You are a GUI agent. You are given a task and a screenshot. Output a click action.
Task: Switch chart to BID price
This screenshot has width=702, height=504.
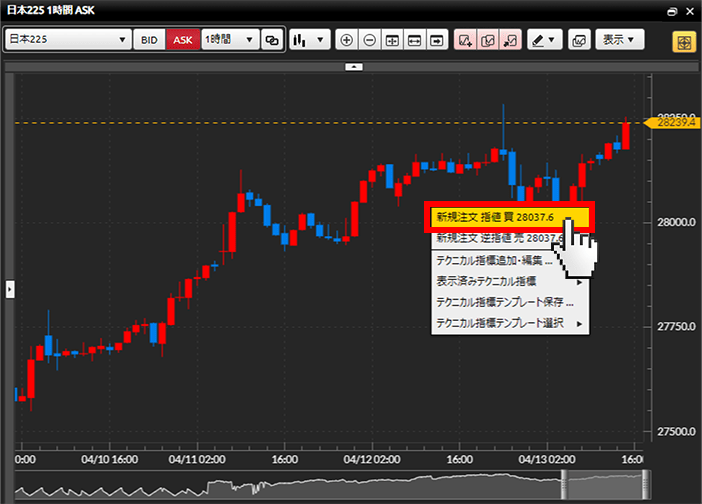point(149,39)
